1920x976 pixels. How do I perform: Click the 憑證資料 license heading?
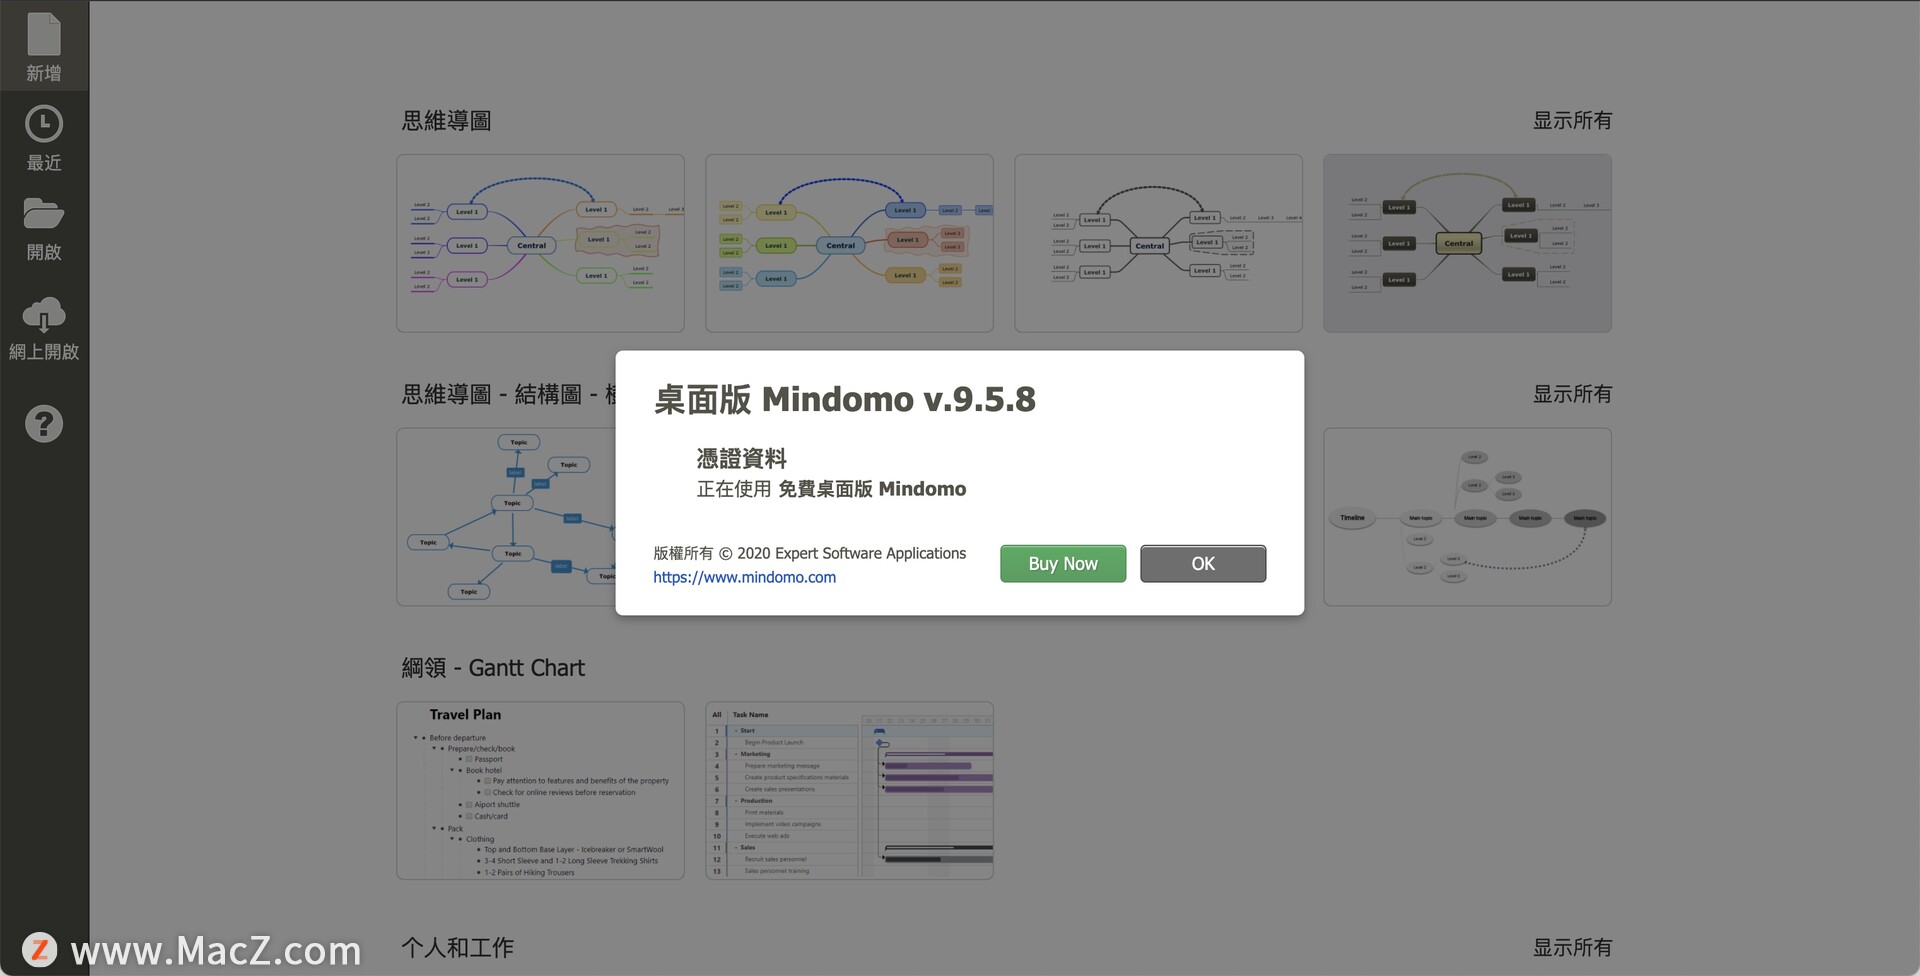(x=741, y=459)
